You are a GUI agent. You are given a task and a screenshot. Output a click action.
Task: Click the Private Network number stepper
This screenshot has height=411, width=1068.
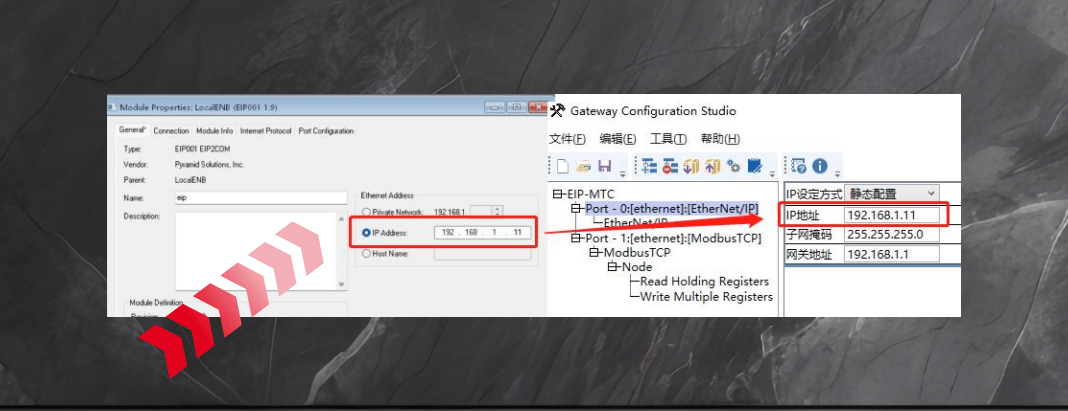499,212
